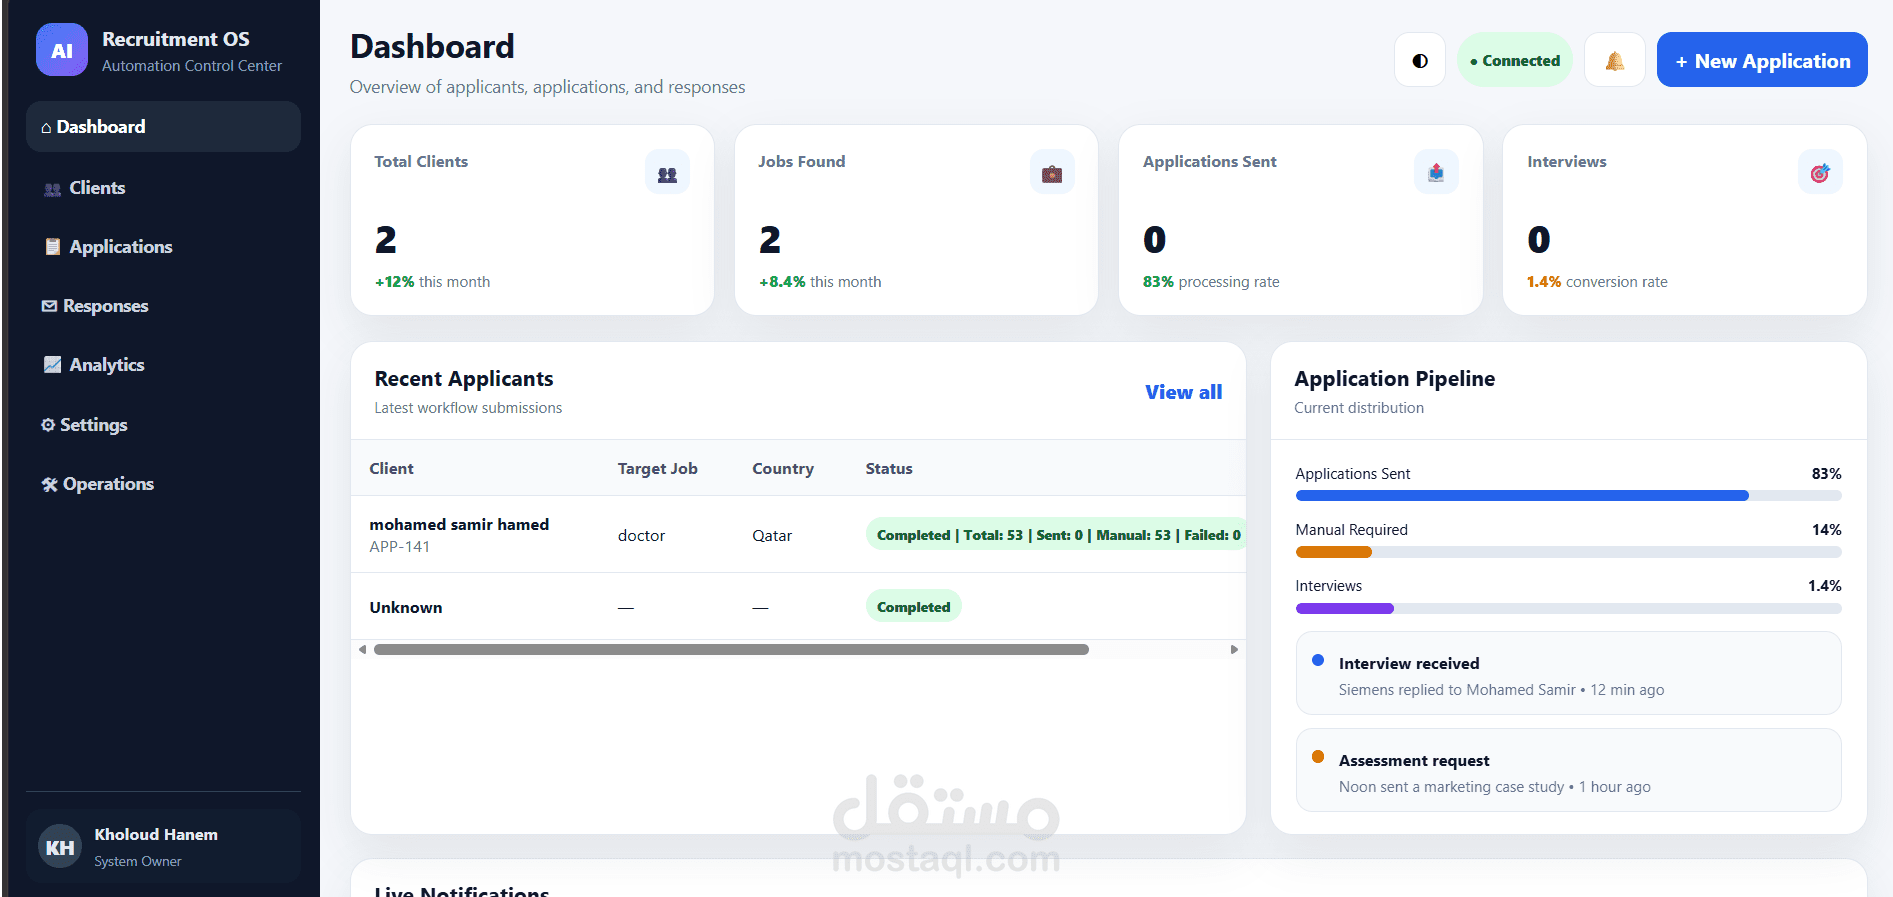Click the Qatar country cell
The height and width of the screenshot is (897, 1893).
[772, 536]
